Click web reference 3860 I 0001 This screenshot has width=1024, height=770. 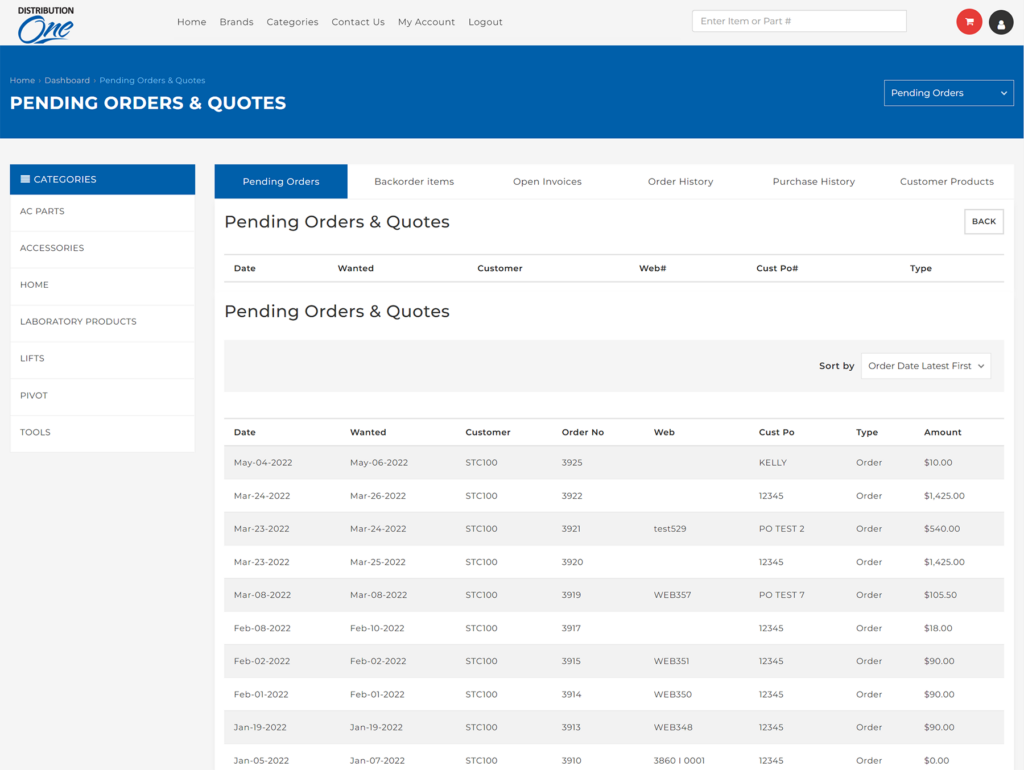click(x=679, y=760)
